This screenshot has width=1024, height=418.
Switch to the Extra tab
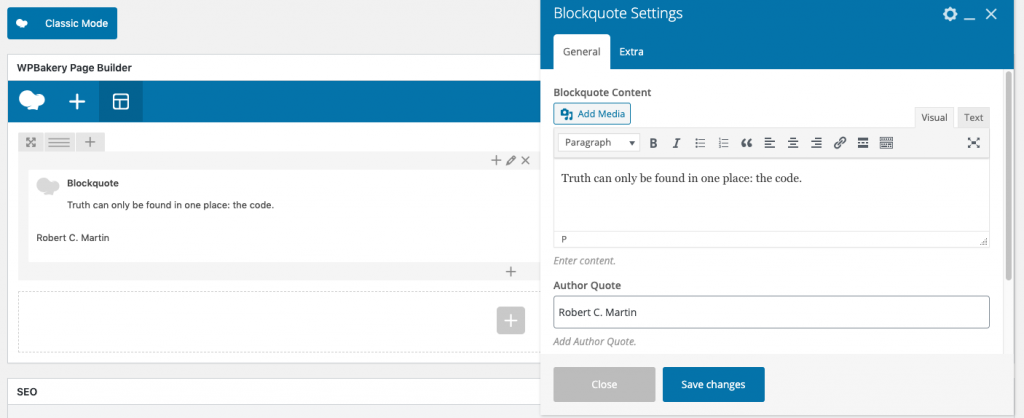click(631, 51)
